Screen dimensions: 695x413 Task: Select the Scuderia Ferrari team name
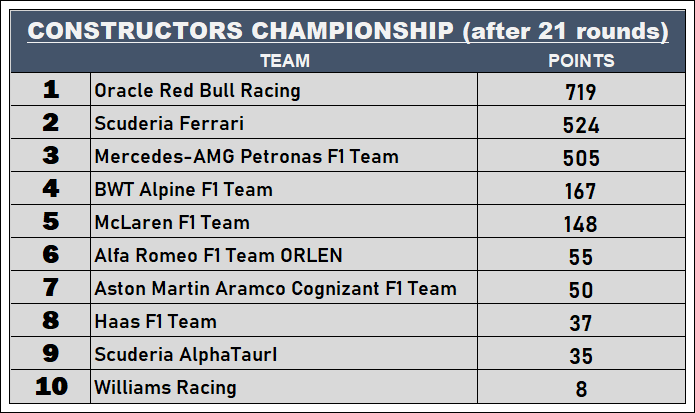(x=169, y=124)
